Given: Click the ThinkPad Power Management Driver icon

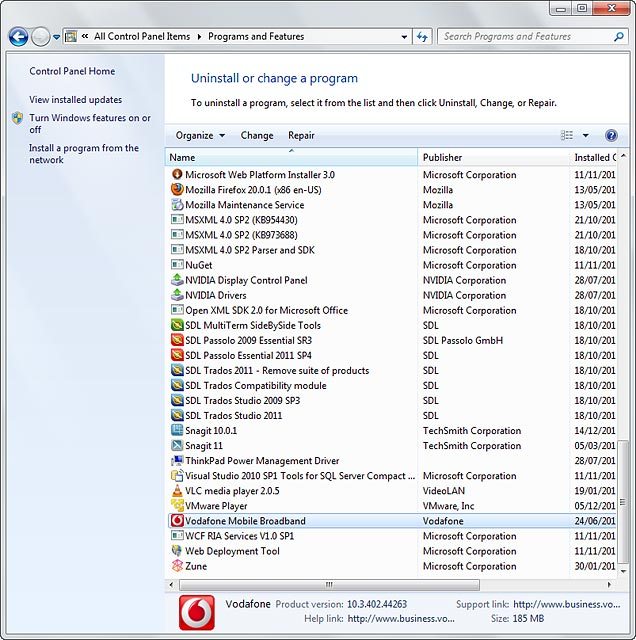Looking at the screenshot, I should pyautogui.click(x=177, y=460).
